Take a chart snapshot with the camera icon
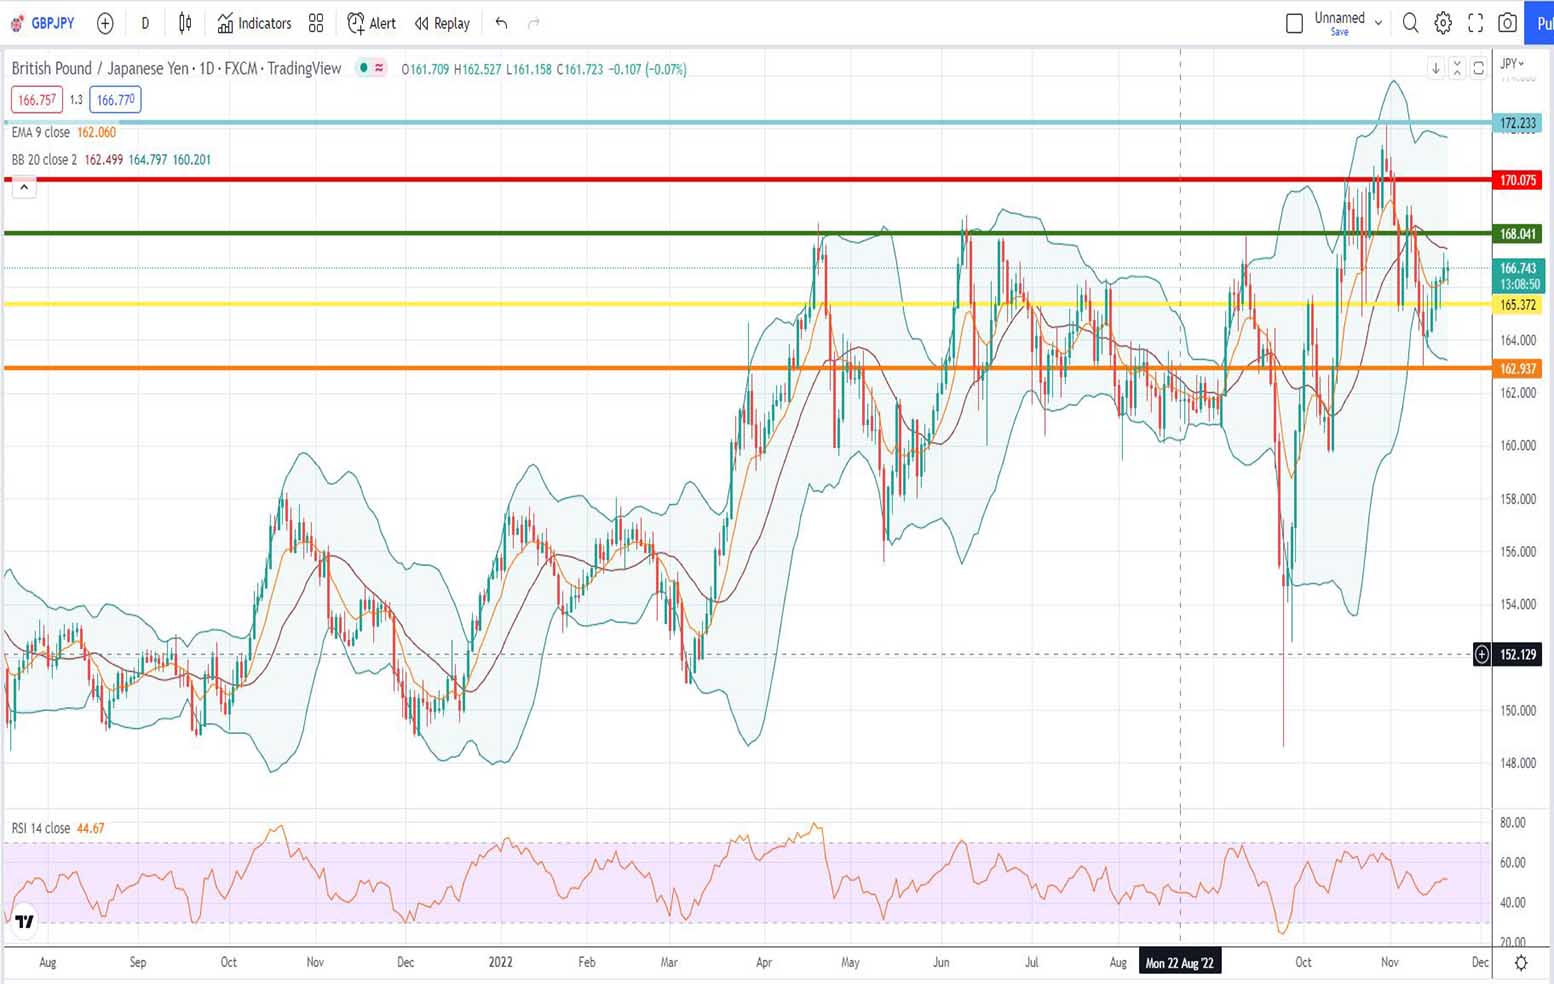 (x=1507, y=23)
